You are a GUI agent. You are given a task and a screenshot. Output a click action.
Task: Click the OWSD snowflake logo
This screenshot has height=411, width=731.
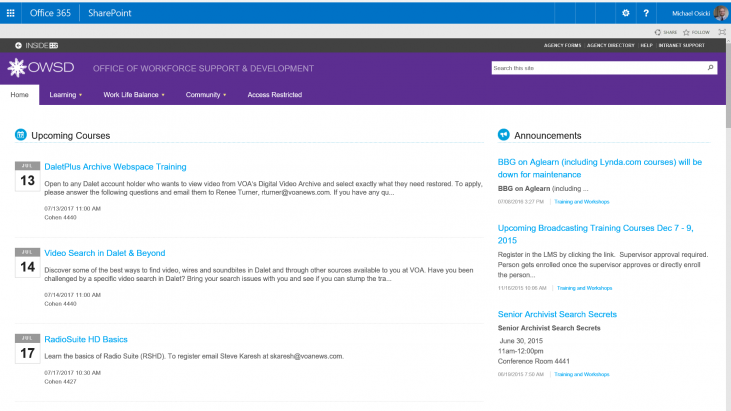coord(17,68)
